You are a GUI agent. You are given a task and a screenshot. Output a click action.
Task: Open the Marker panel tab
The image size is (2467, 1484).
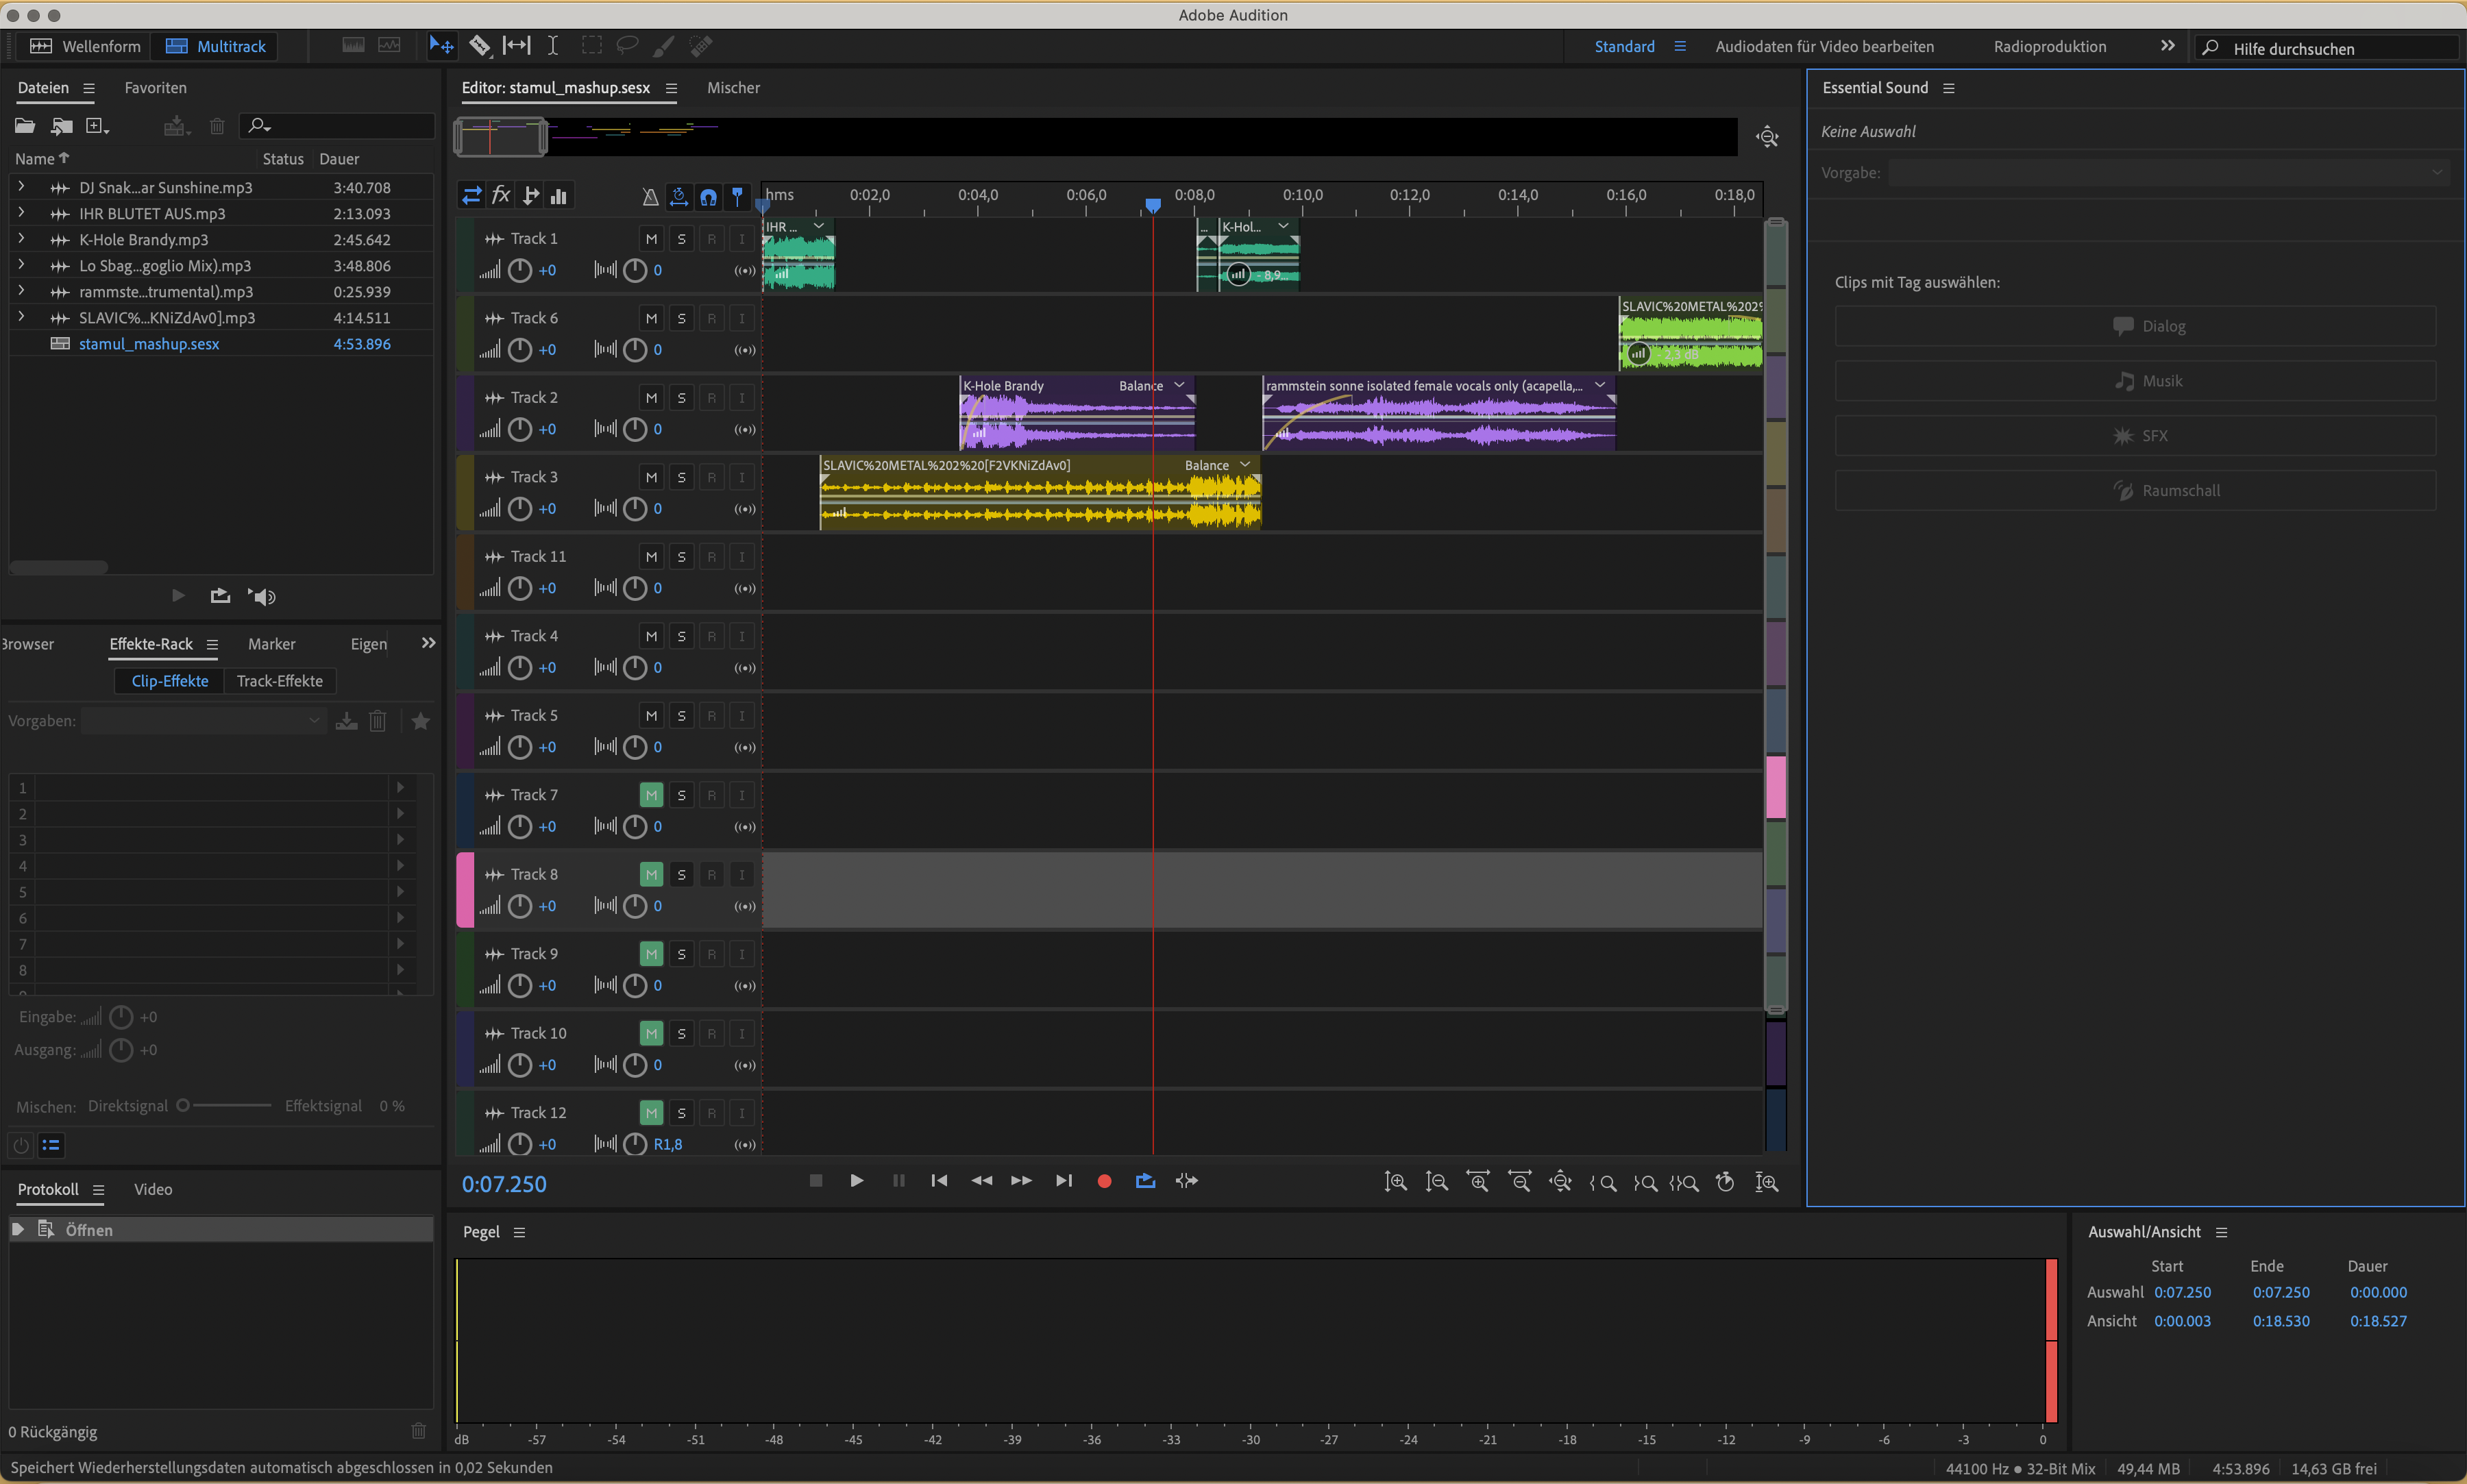coord(271,644)
